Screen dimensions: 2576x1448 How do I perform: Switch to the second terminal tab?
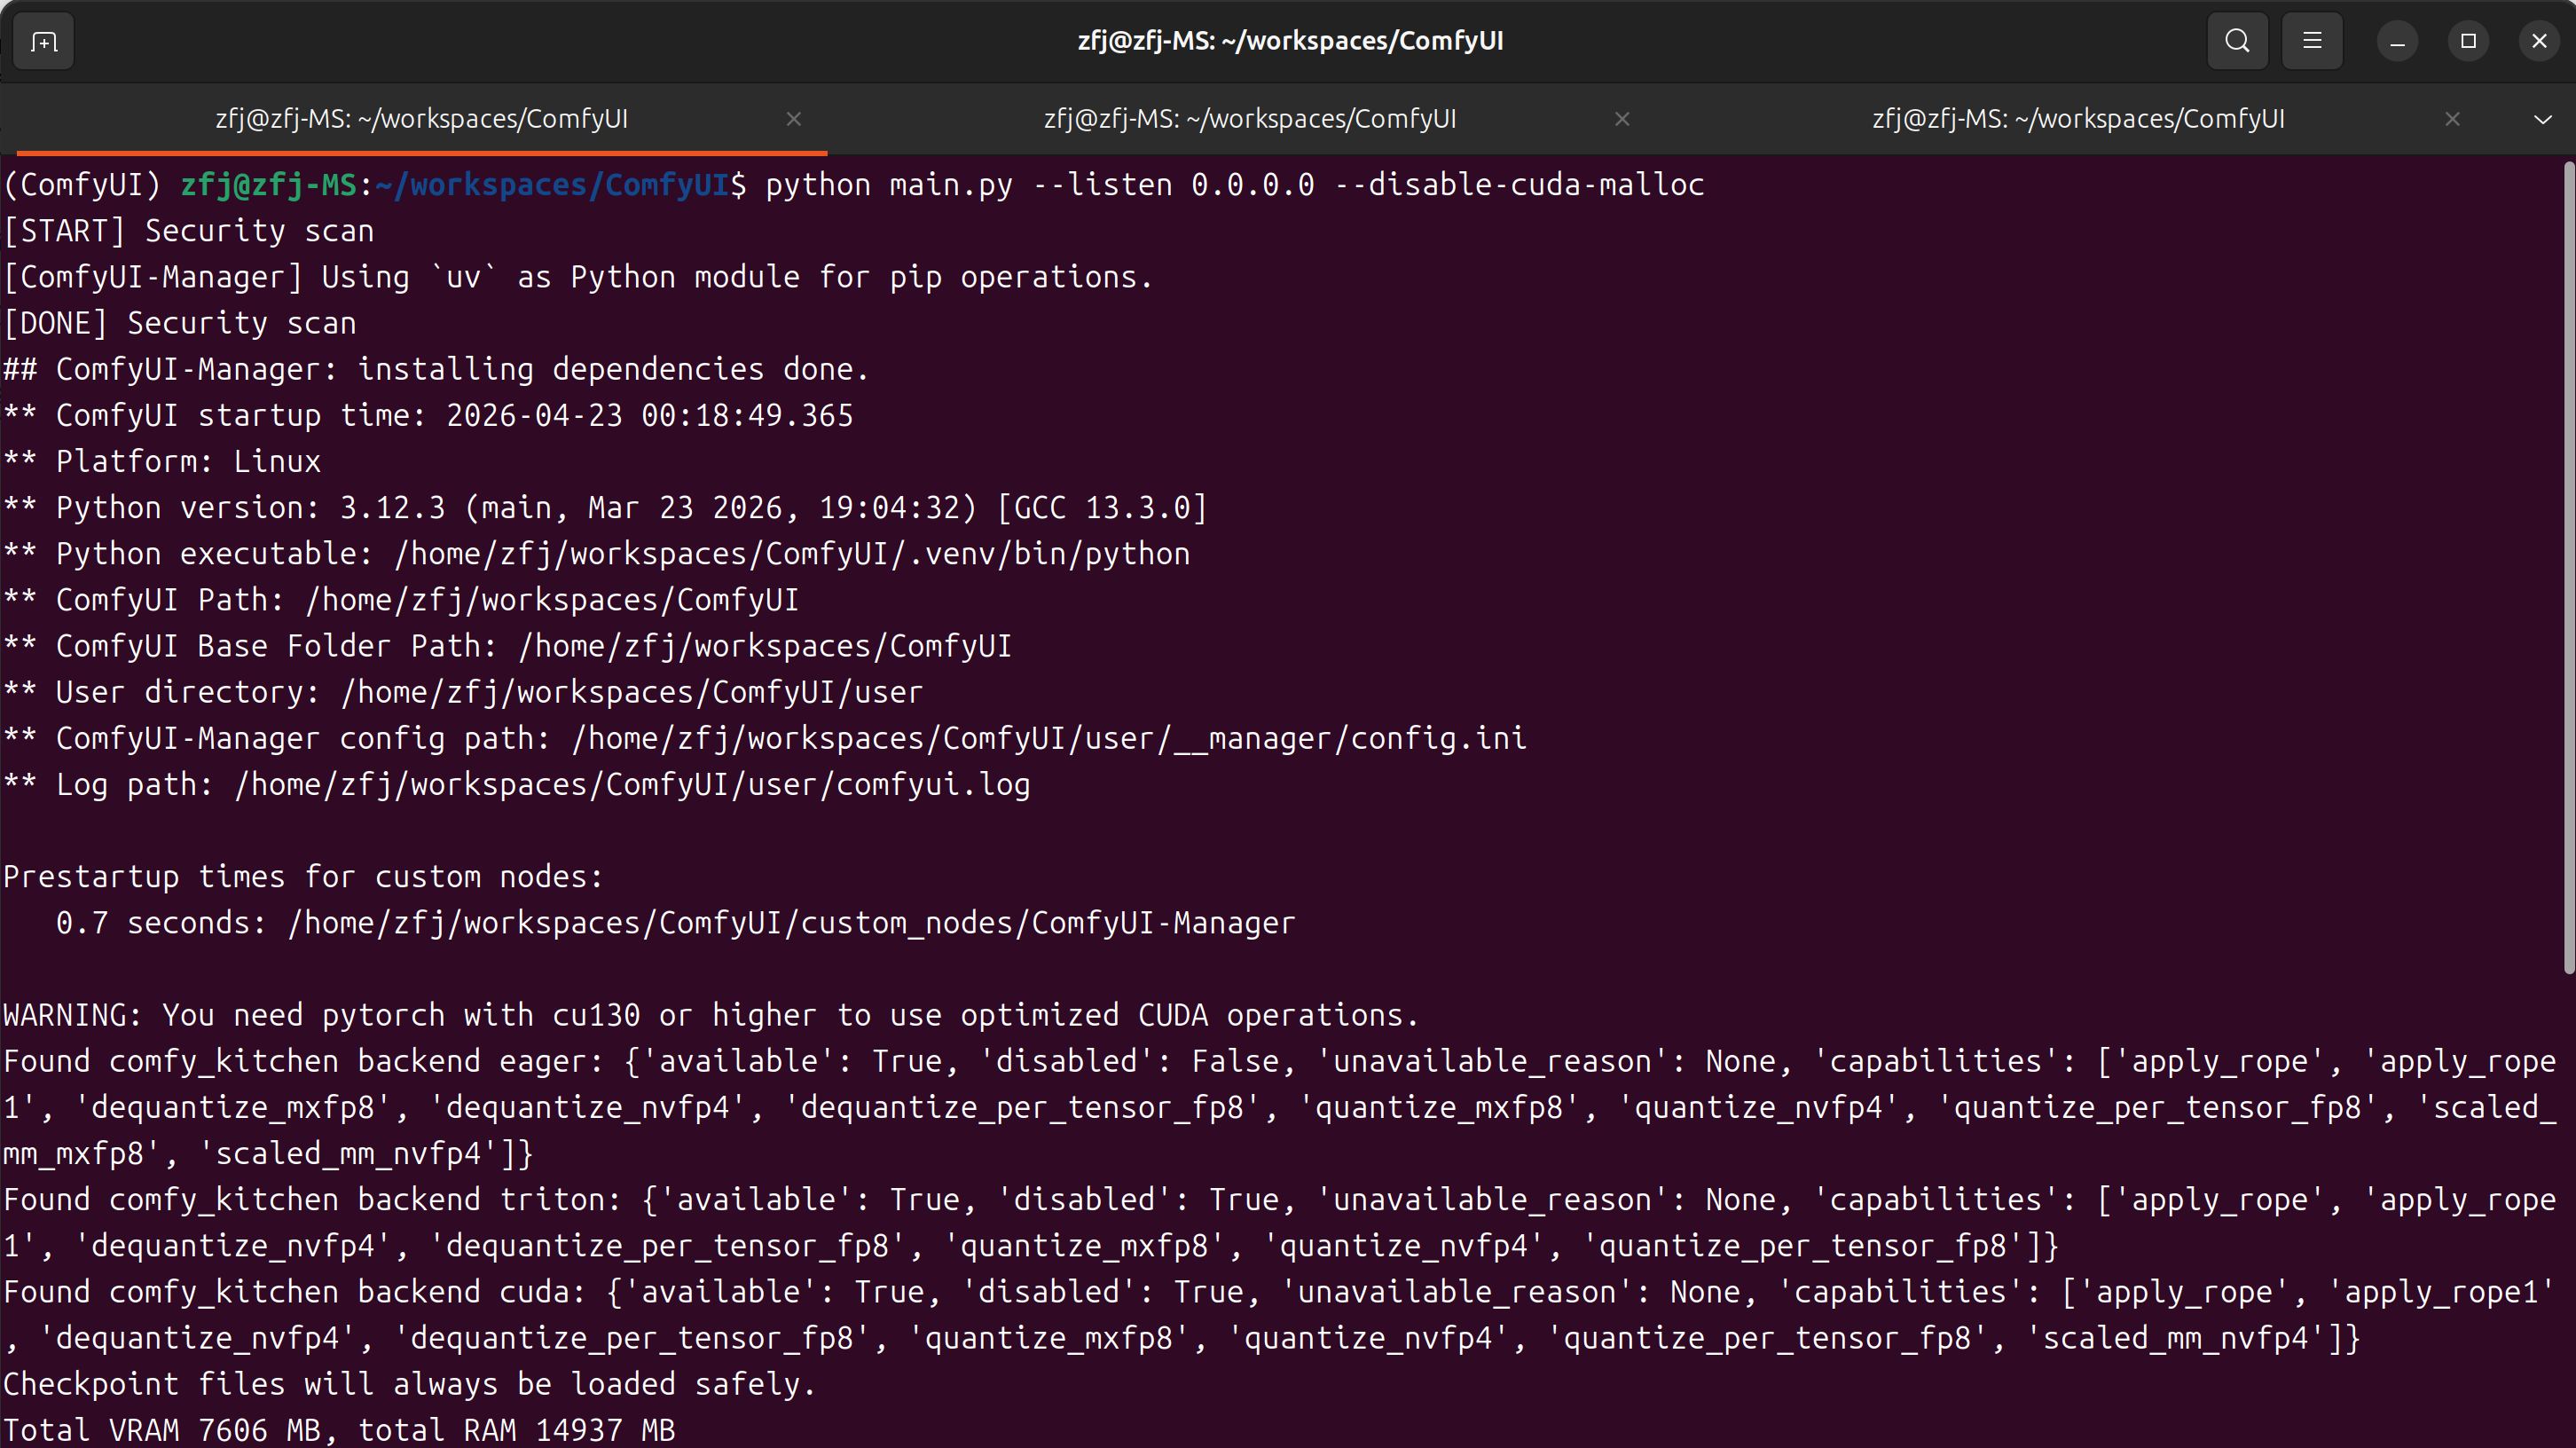[1249, 119]
